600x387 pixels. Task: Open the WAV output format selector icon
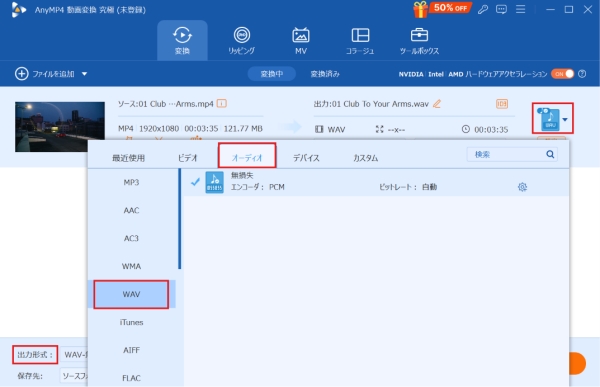[x=552, y=118]
